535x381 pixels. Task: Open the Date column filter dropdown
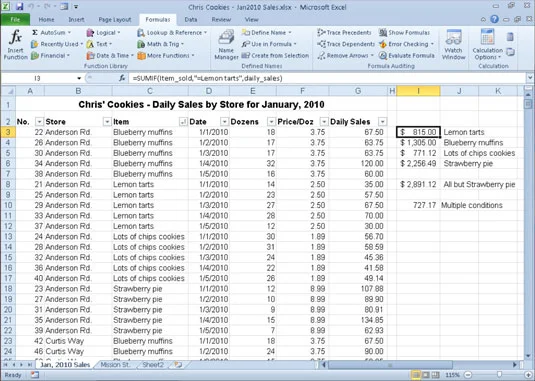coord(225,122)
